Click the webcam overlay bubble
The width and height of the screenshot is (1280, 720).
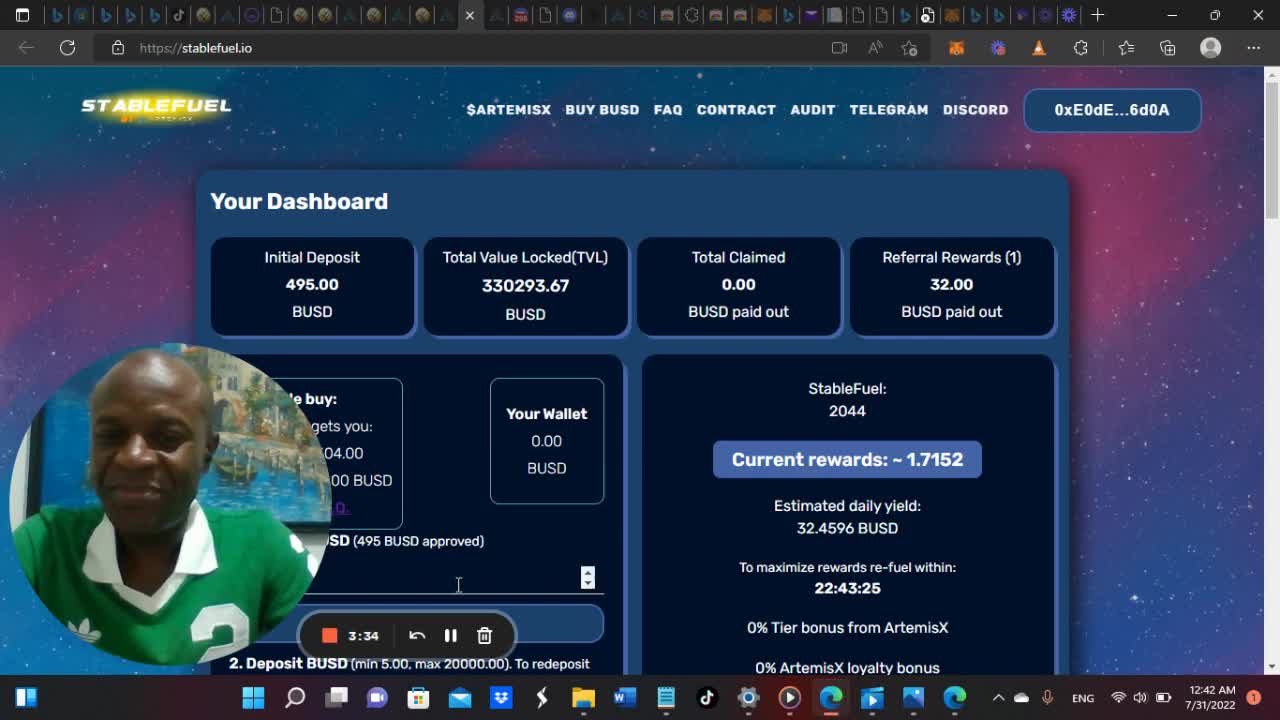(170, 505)
